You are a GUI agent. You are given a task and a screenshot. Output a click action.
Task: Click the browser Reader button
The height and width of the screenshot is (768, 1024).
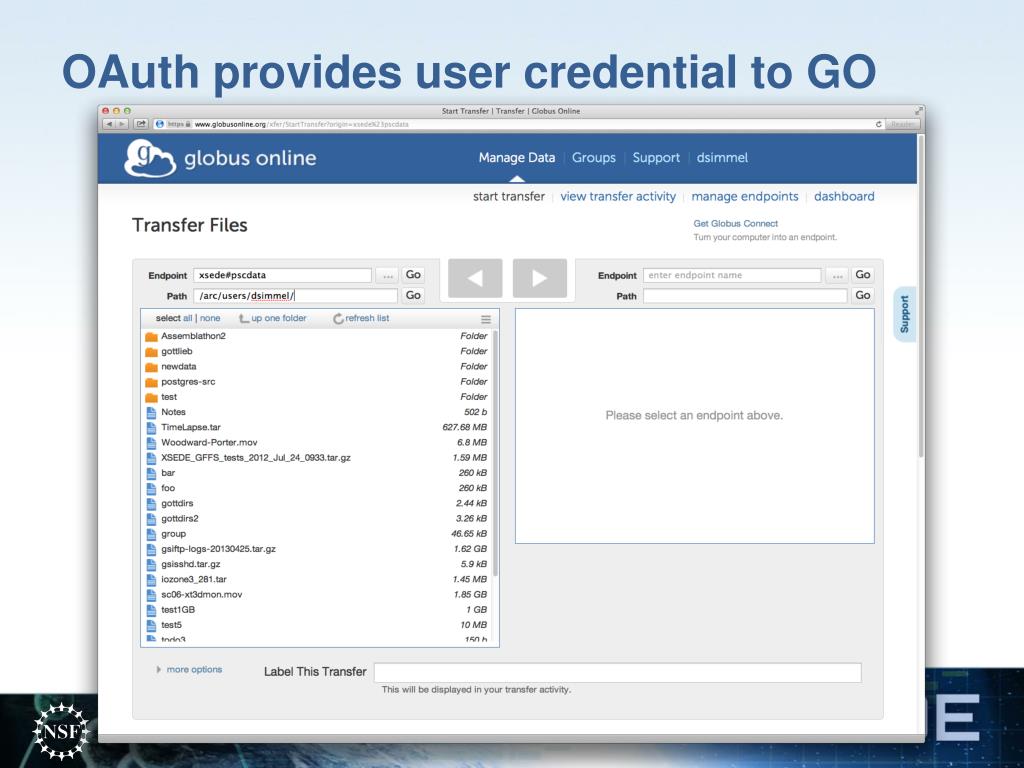pyautogui.click(x=903, y=124)
